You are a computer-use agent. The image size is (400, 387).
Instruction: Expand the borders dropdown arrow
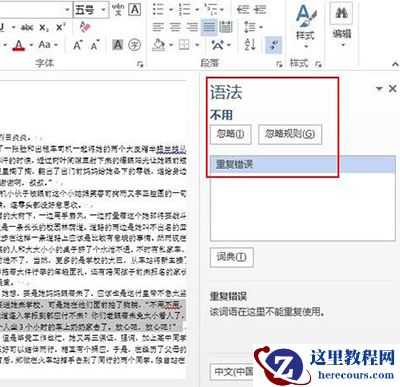click(x=197, y=45)
